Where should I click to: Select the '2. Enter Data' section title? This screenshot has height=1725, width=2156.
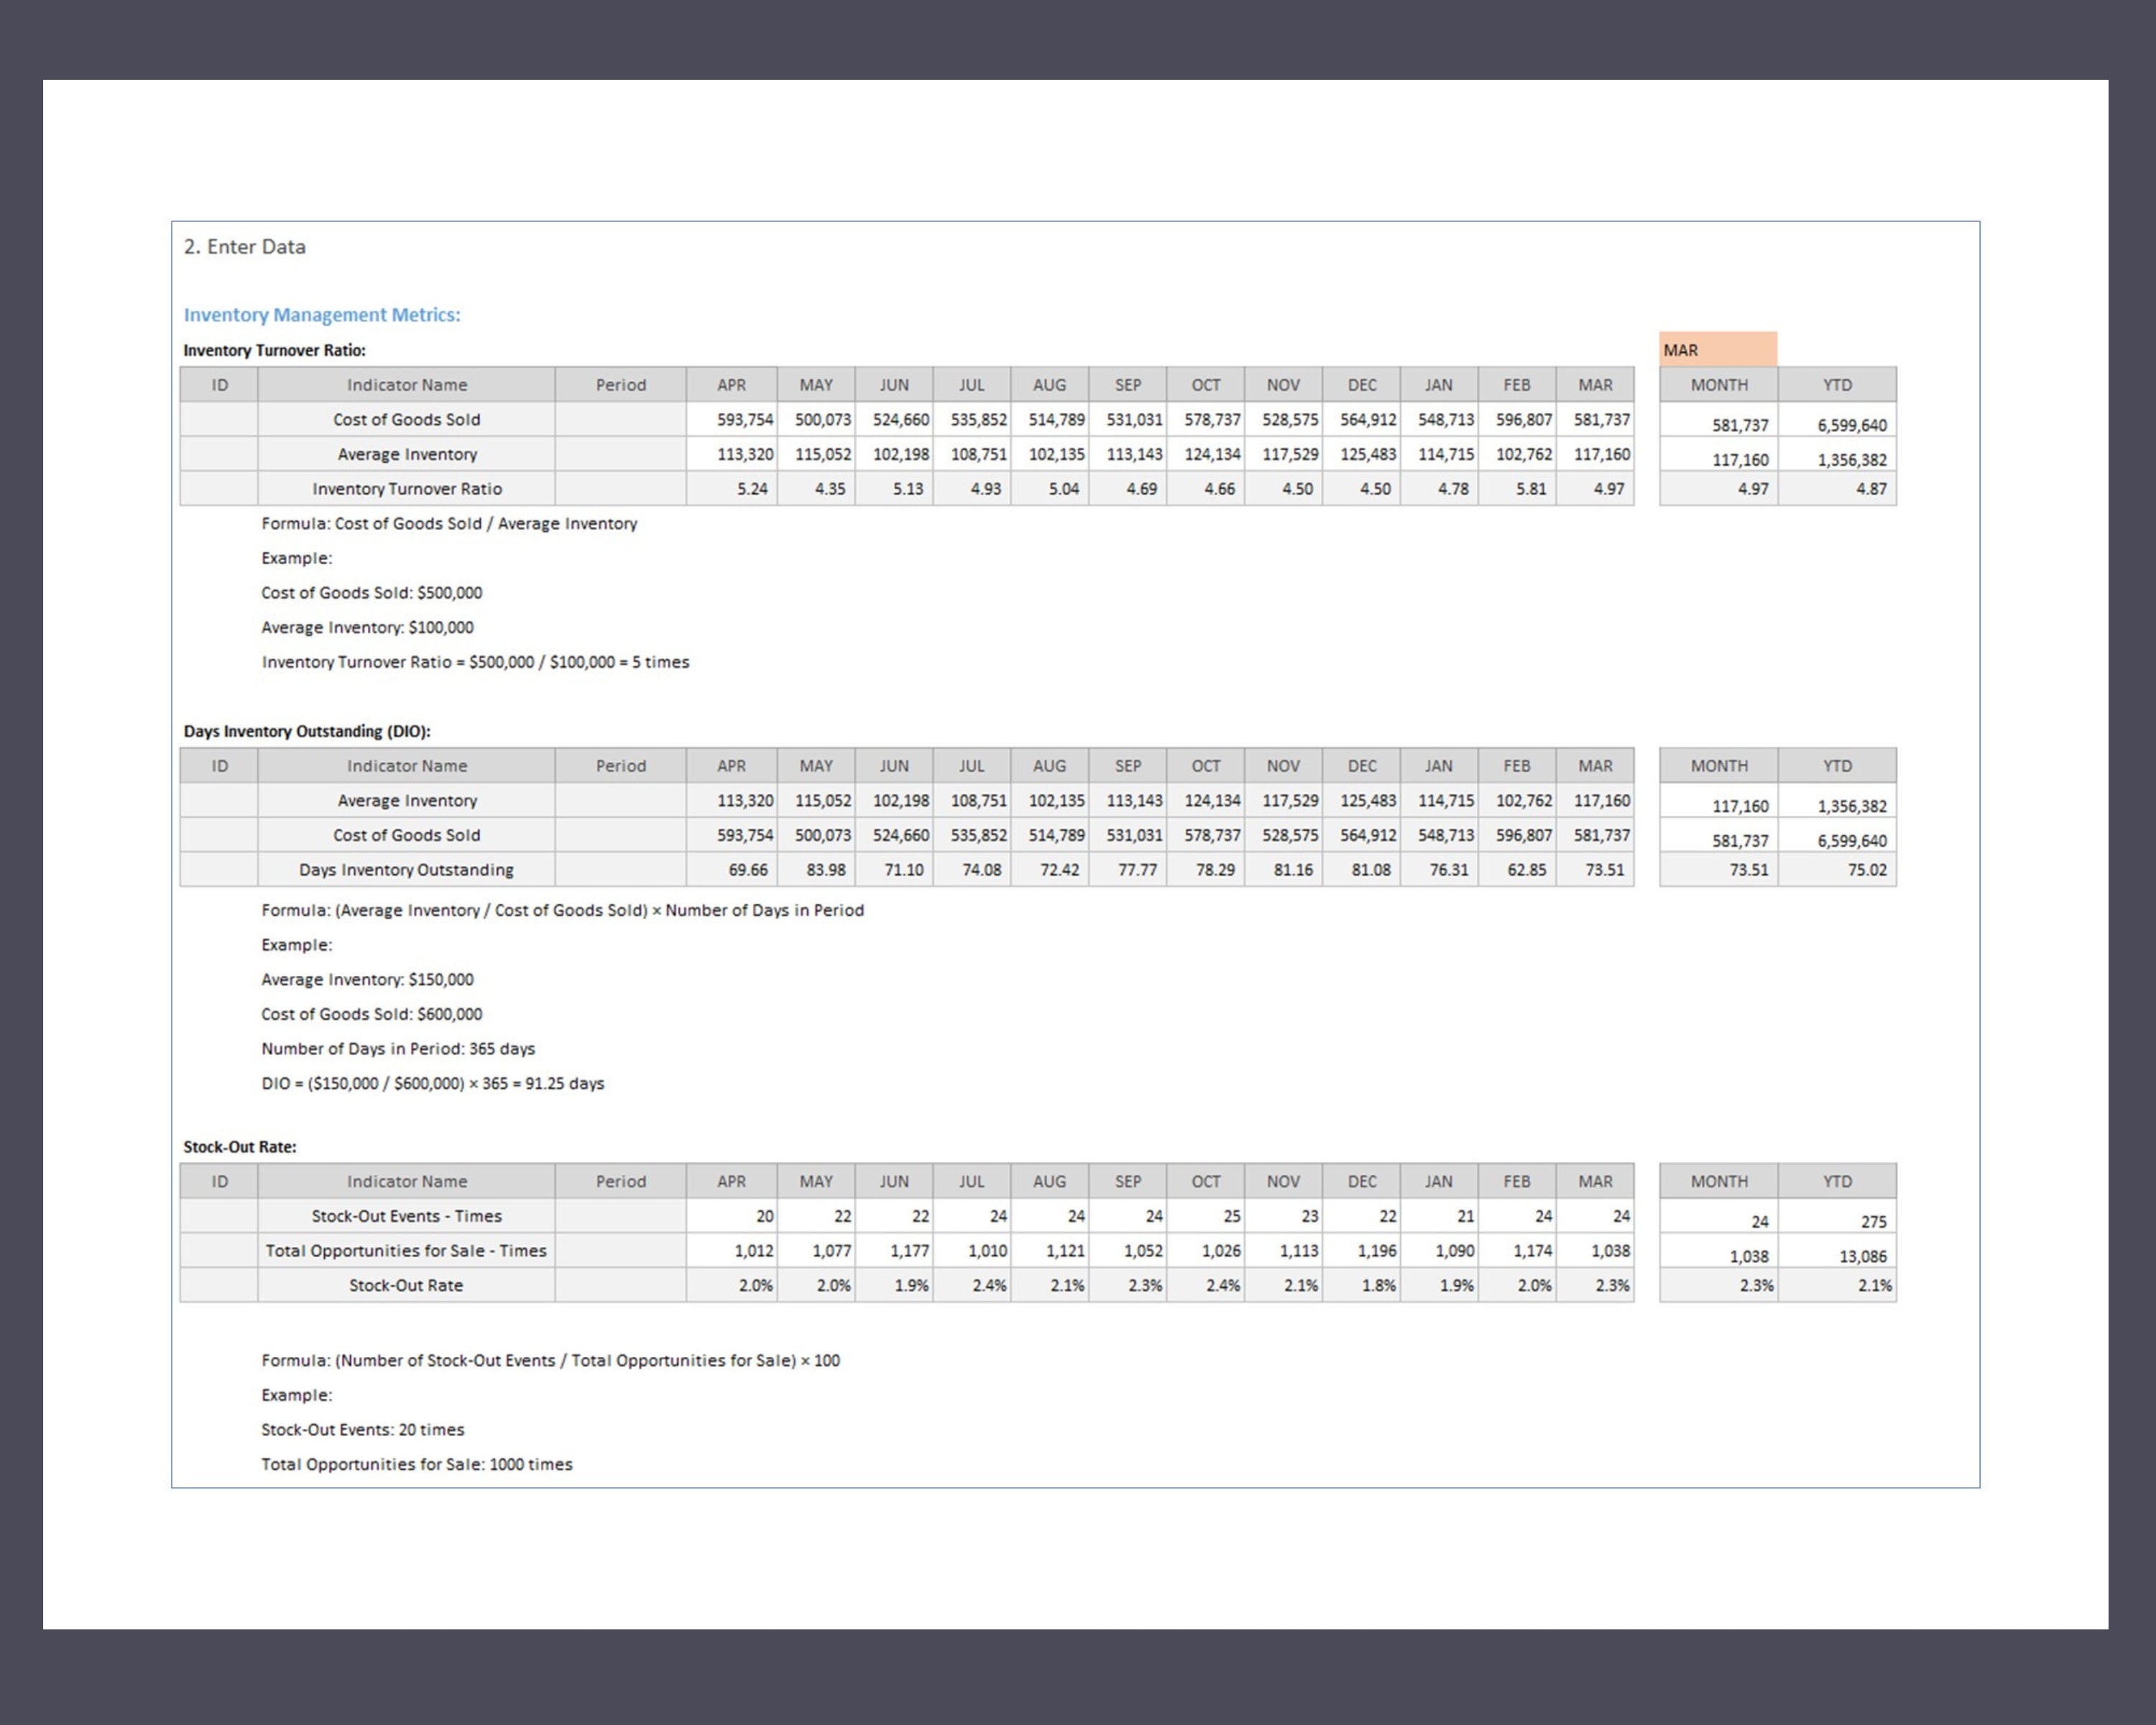tap(245, 246)
